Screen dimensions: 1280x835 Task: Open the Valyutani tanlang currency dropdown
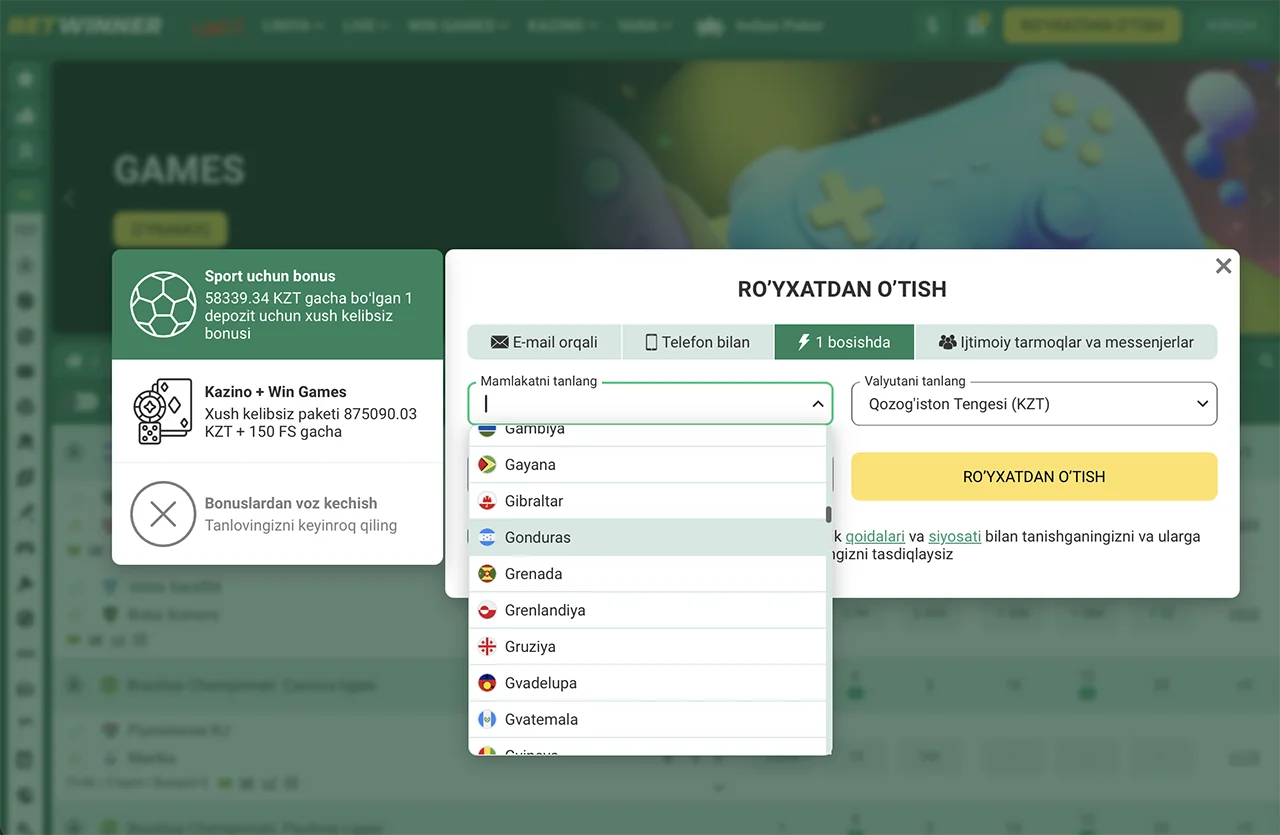click(1034, 404)
